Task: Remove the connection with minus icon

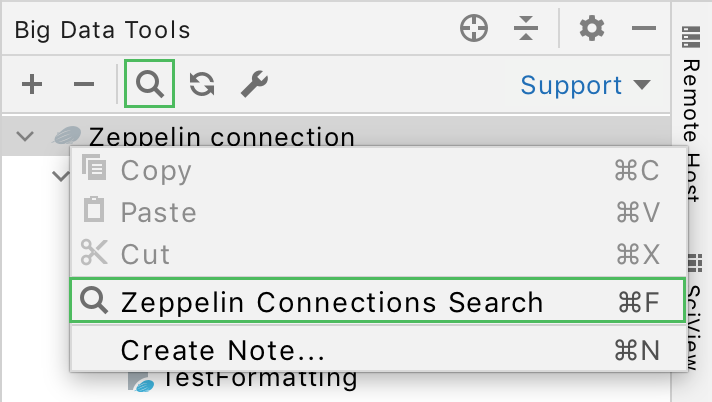Action: click(x=84, y=85)
